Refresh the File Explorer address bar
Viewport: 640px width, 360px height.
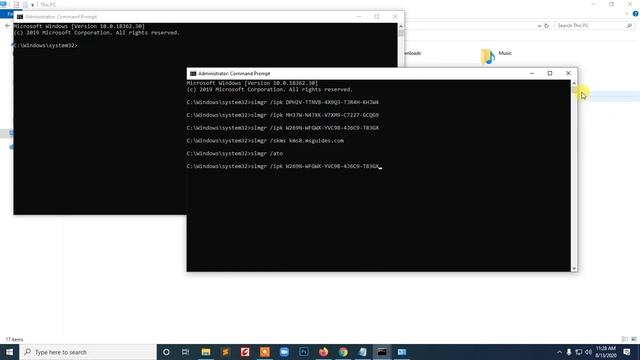point(547,26)
